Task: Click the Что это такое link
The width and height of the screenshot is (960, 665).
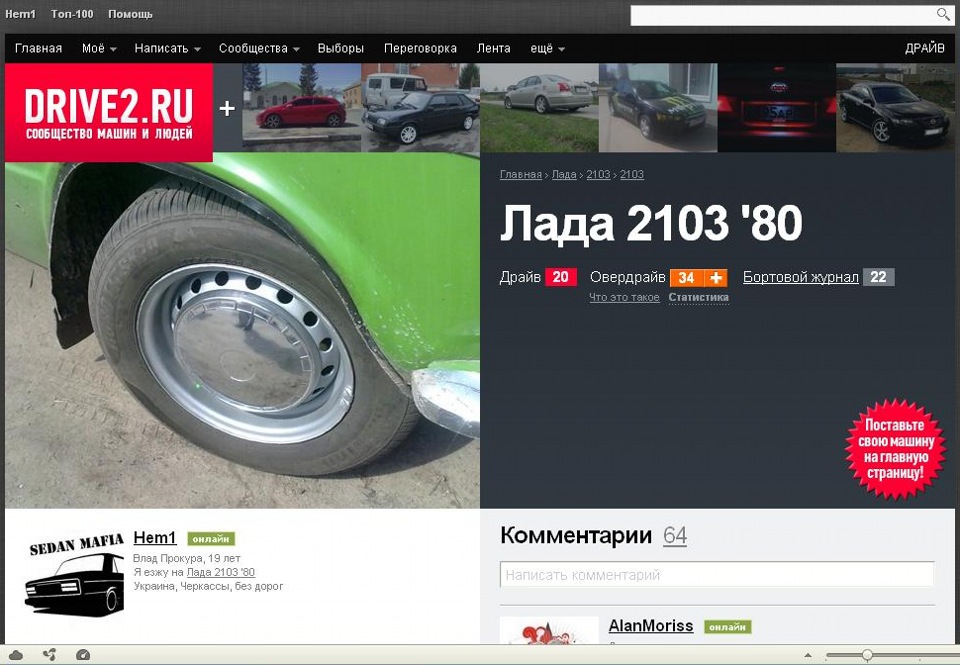Action: (x=624, y=298)
